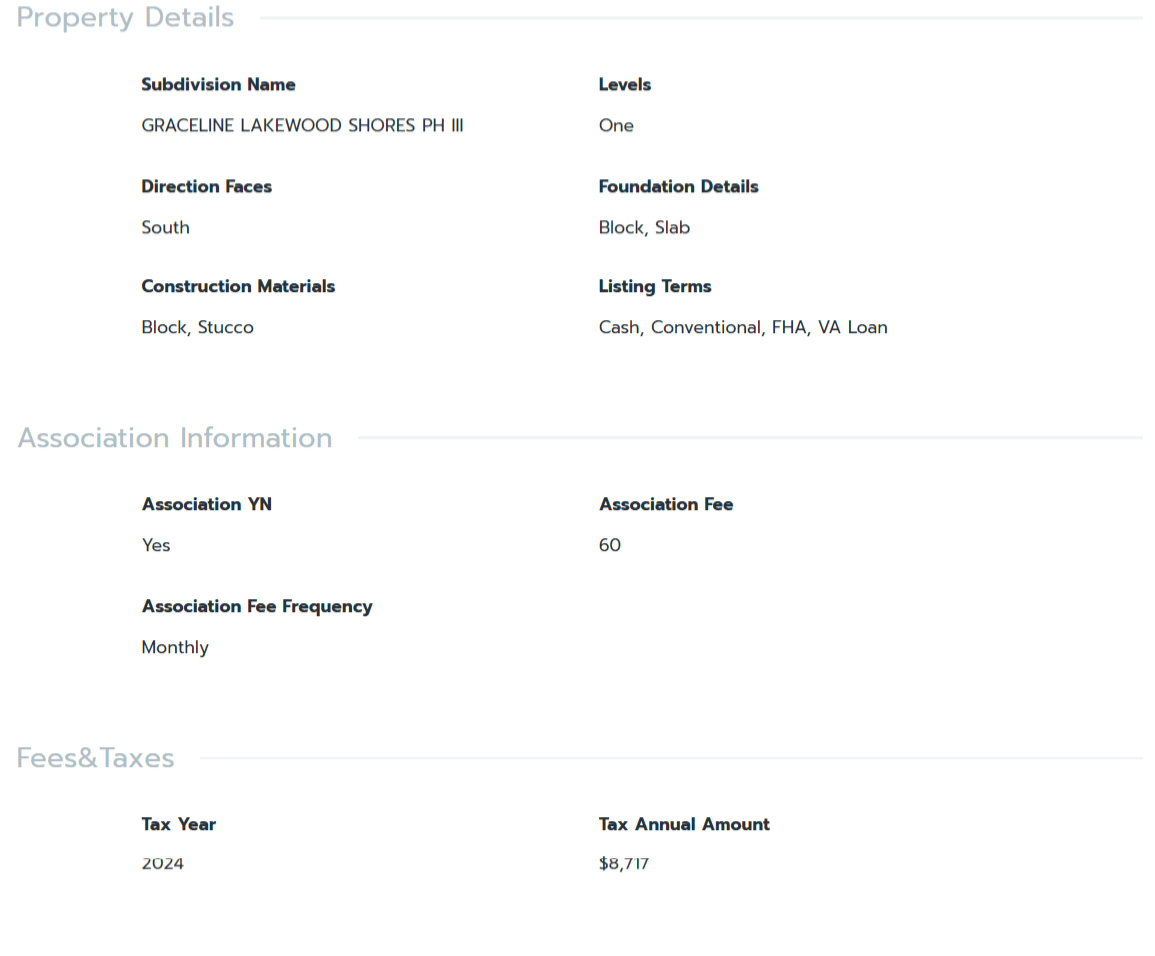Select the South direction value
1155x956 pixels.
[x=165, y=228]
